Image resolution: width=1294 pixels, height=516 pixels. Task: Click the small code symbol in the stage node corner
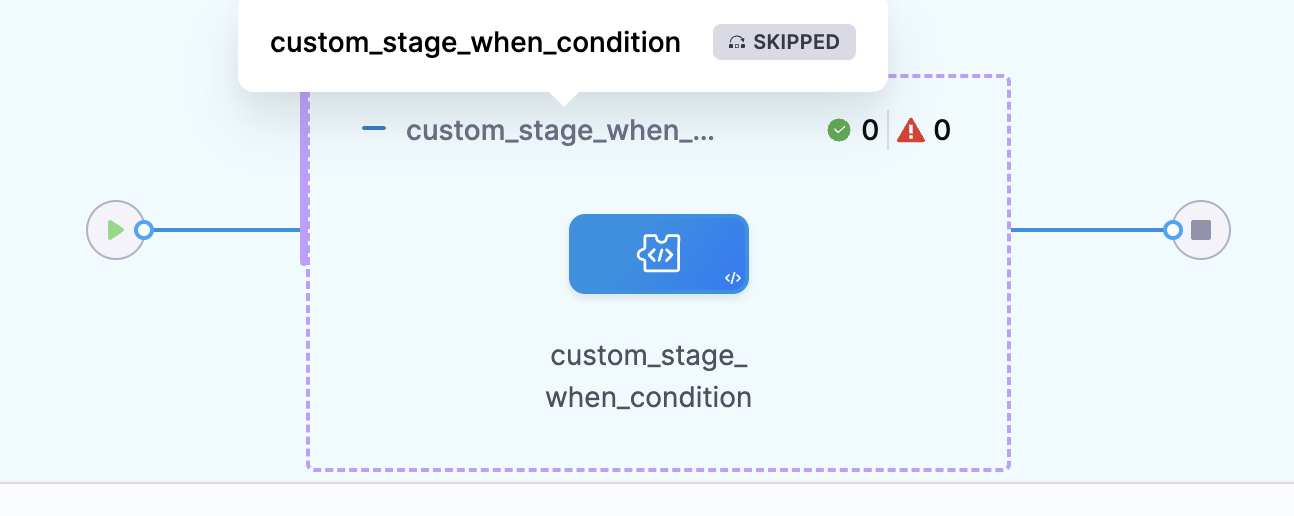click(732, 279)
